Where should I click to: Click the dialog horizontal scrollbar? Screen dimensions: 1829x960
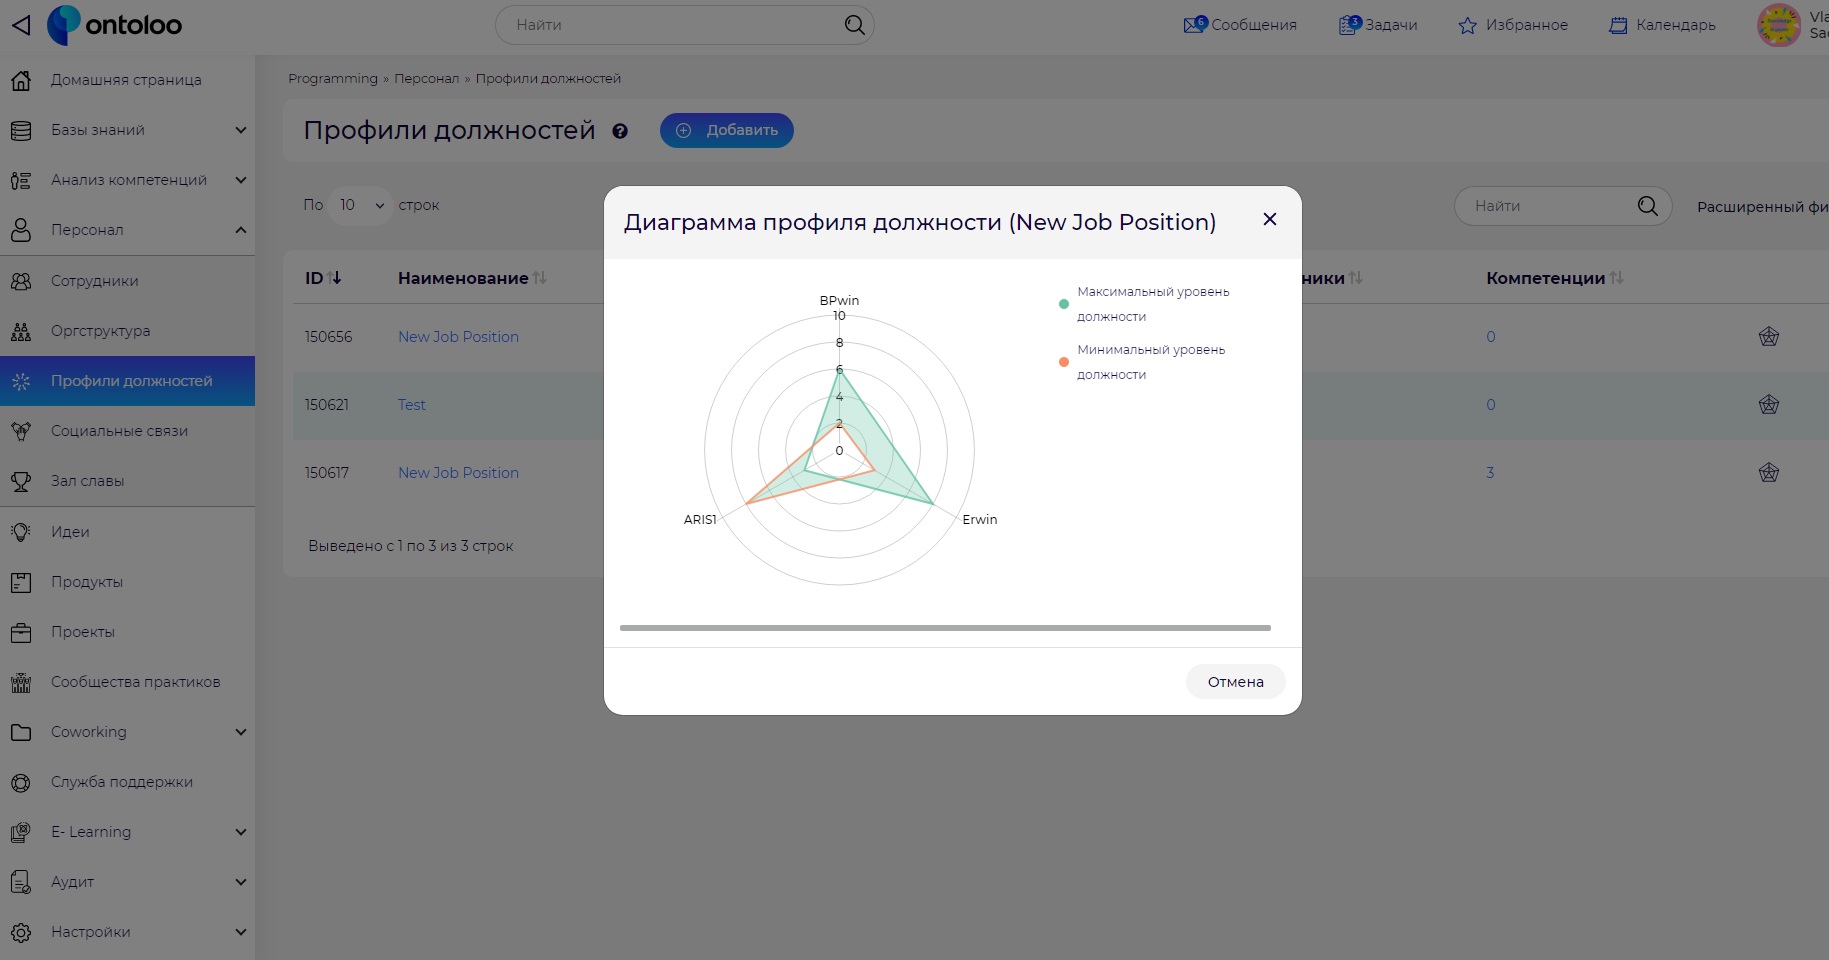point(945,628)
